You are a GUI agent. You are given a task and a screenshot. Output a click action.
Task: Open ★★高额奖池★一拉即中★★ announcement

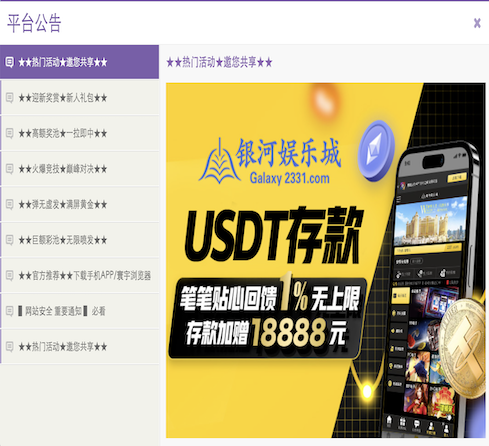point(79,133)
